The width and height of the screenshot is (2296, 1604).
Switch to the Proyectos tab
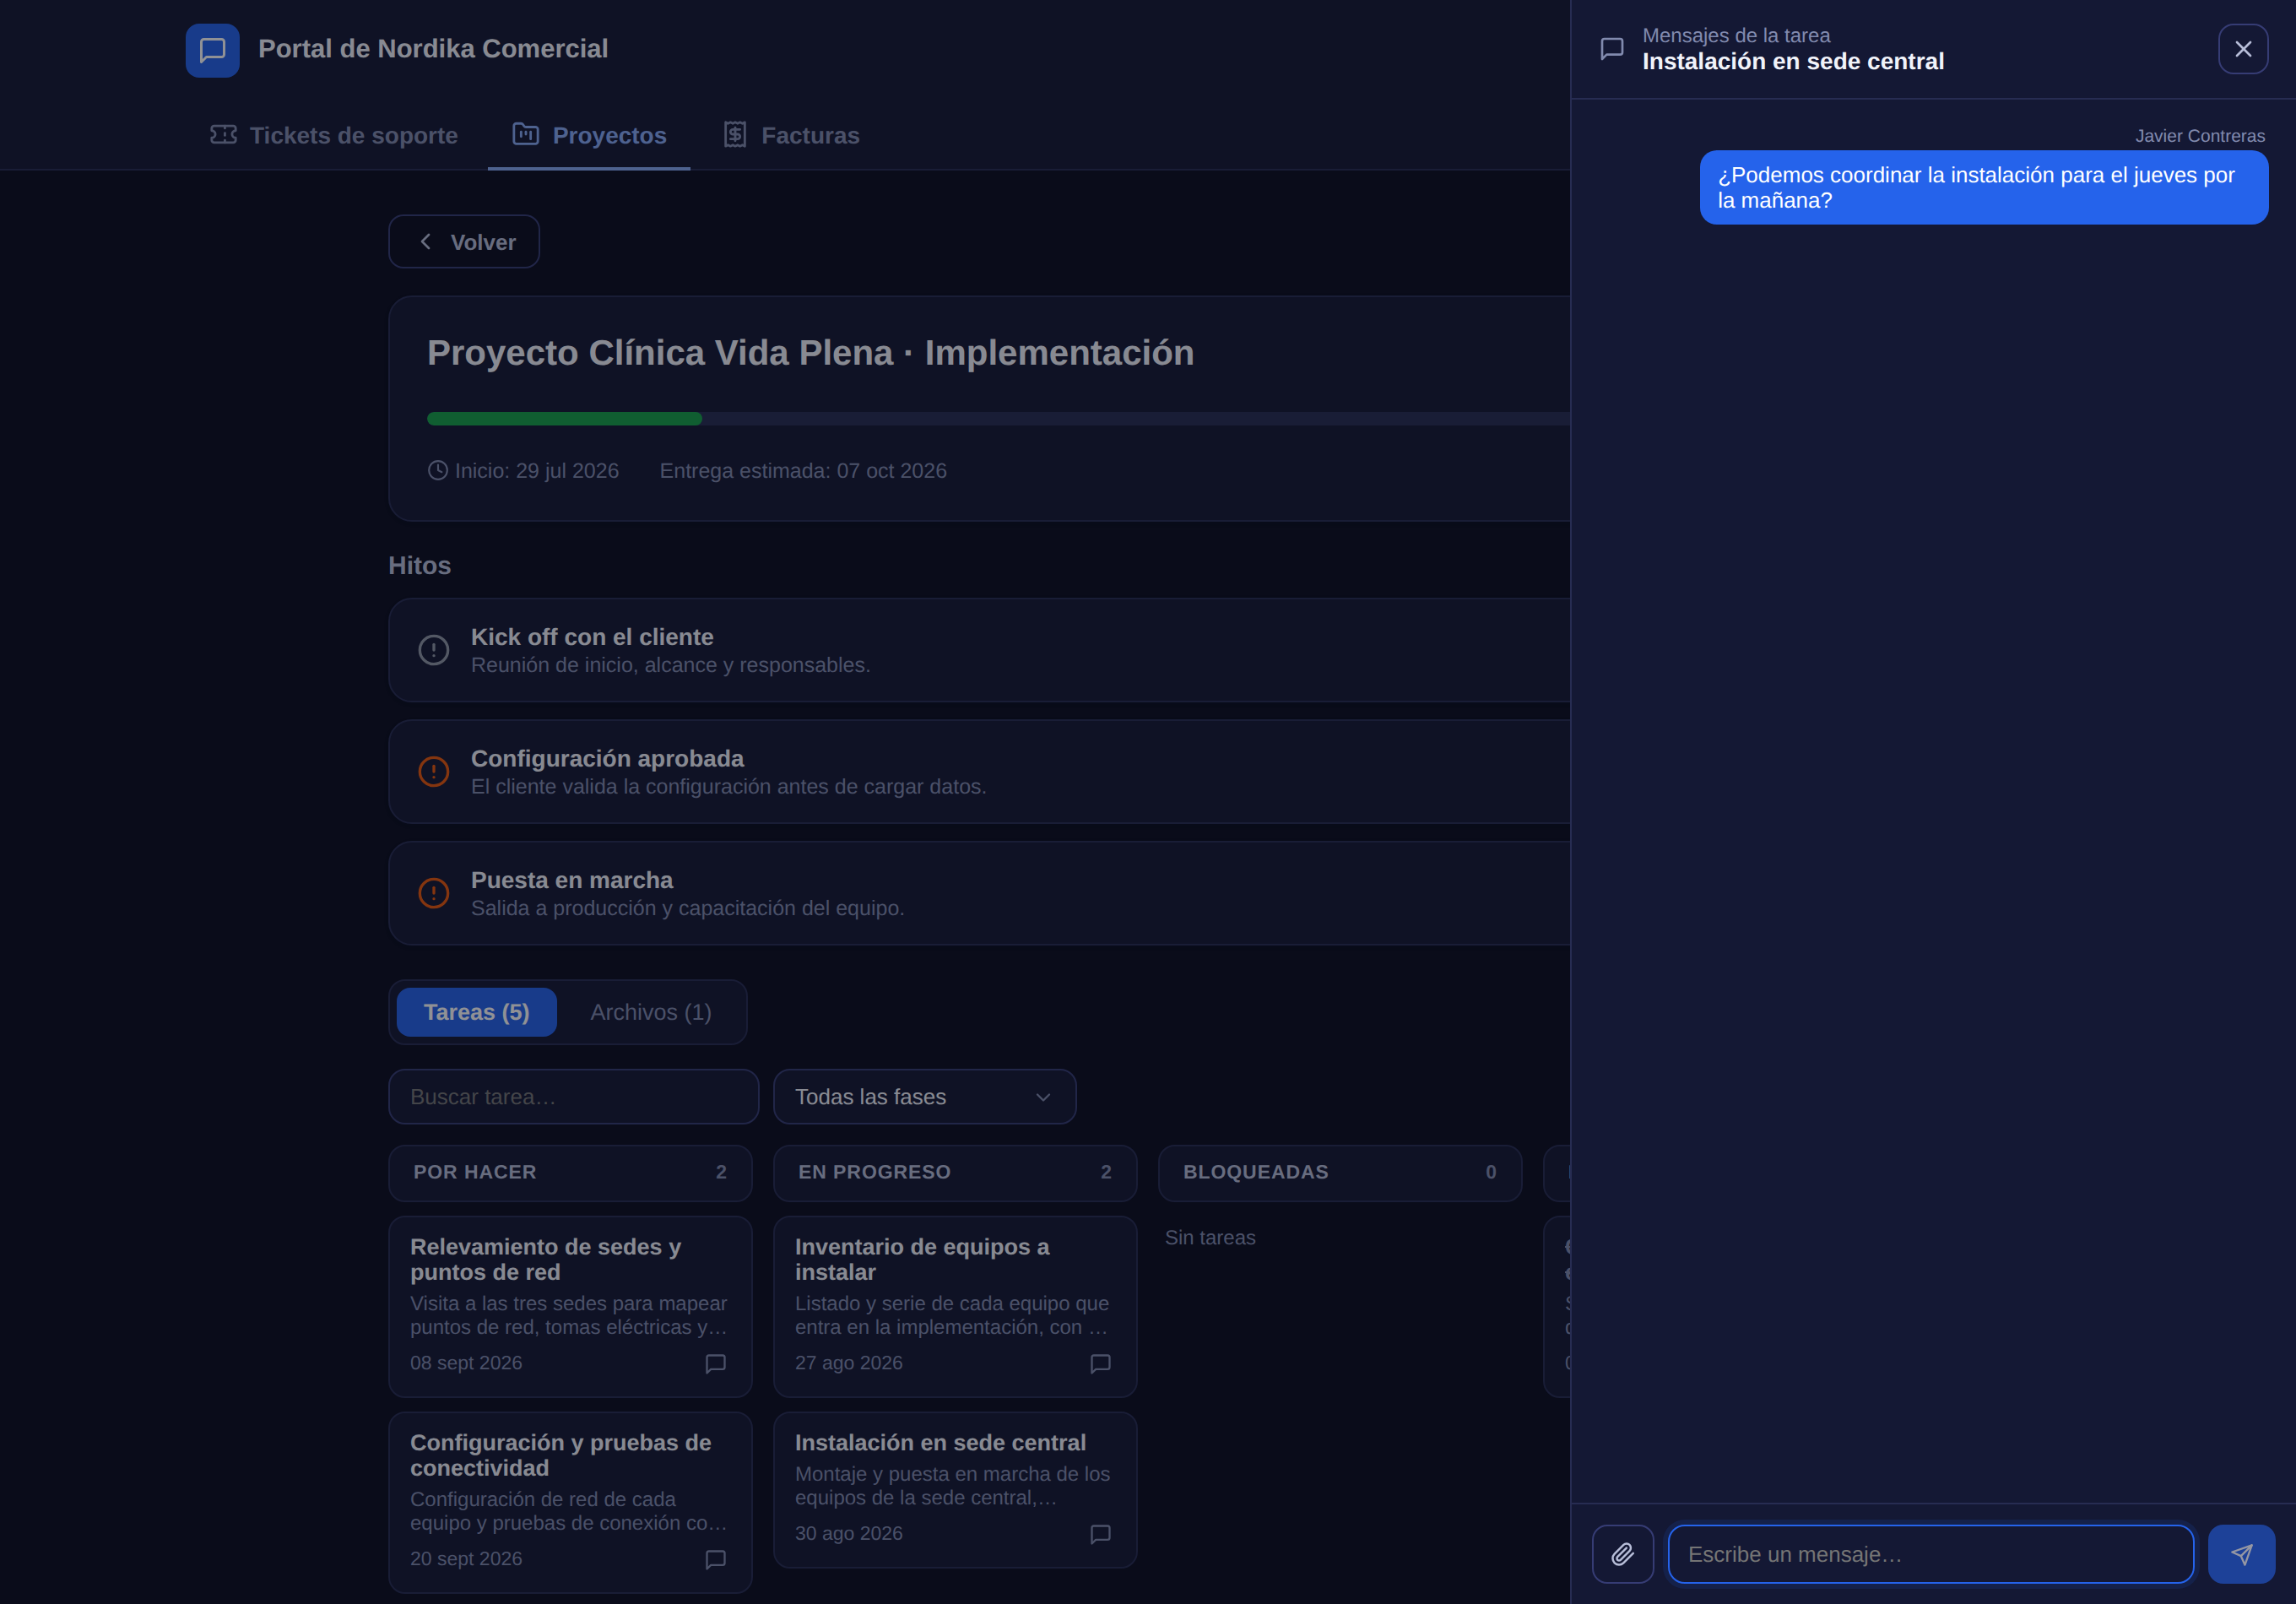pos(589,135)
